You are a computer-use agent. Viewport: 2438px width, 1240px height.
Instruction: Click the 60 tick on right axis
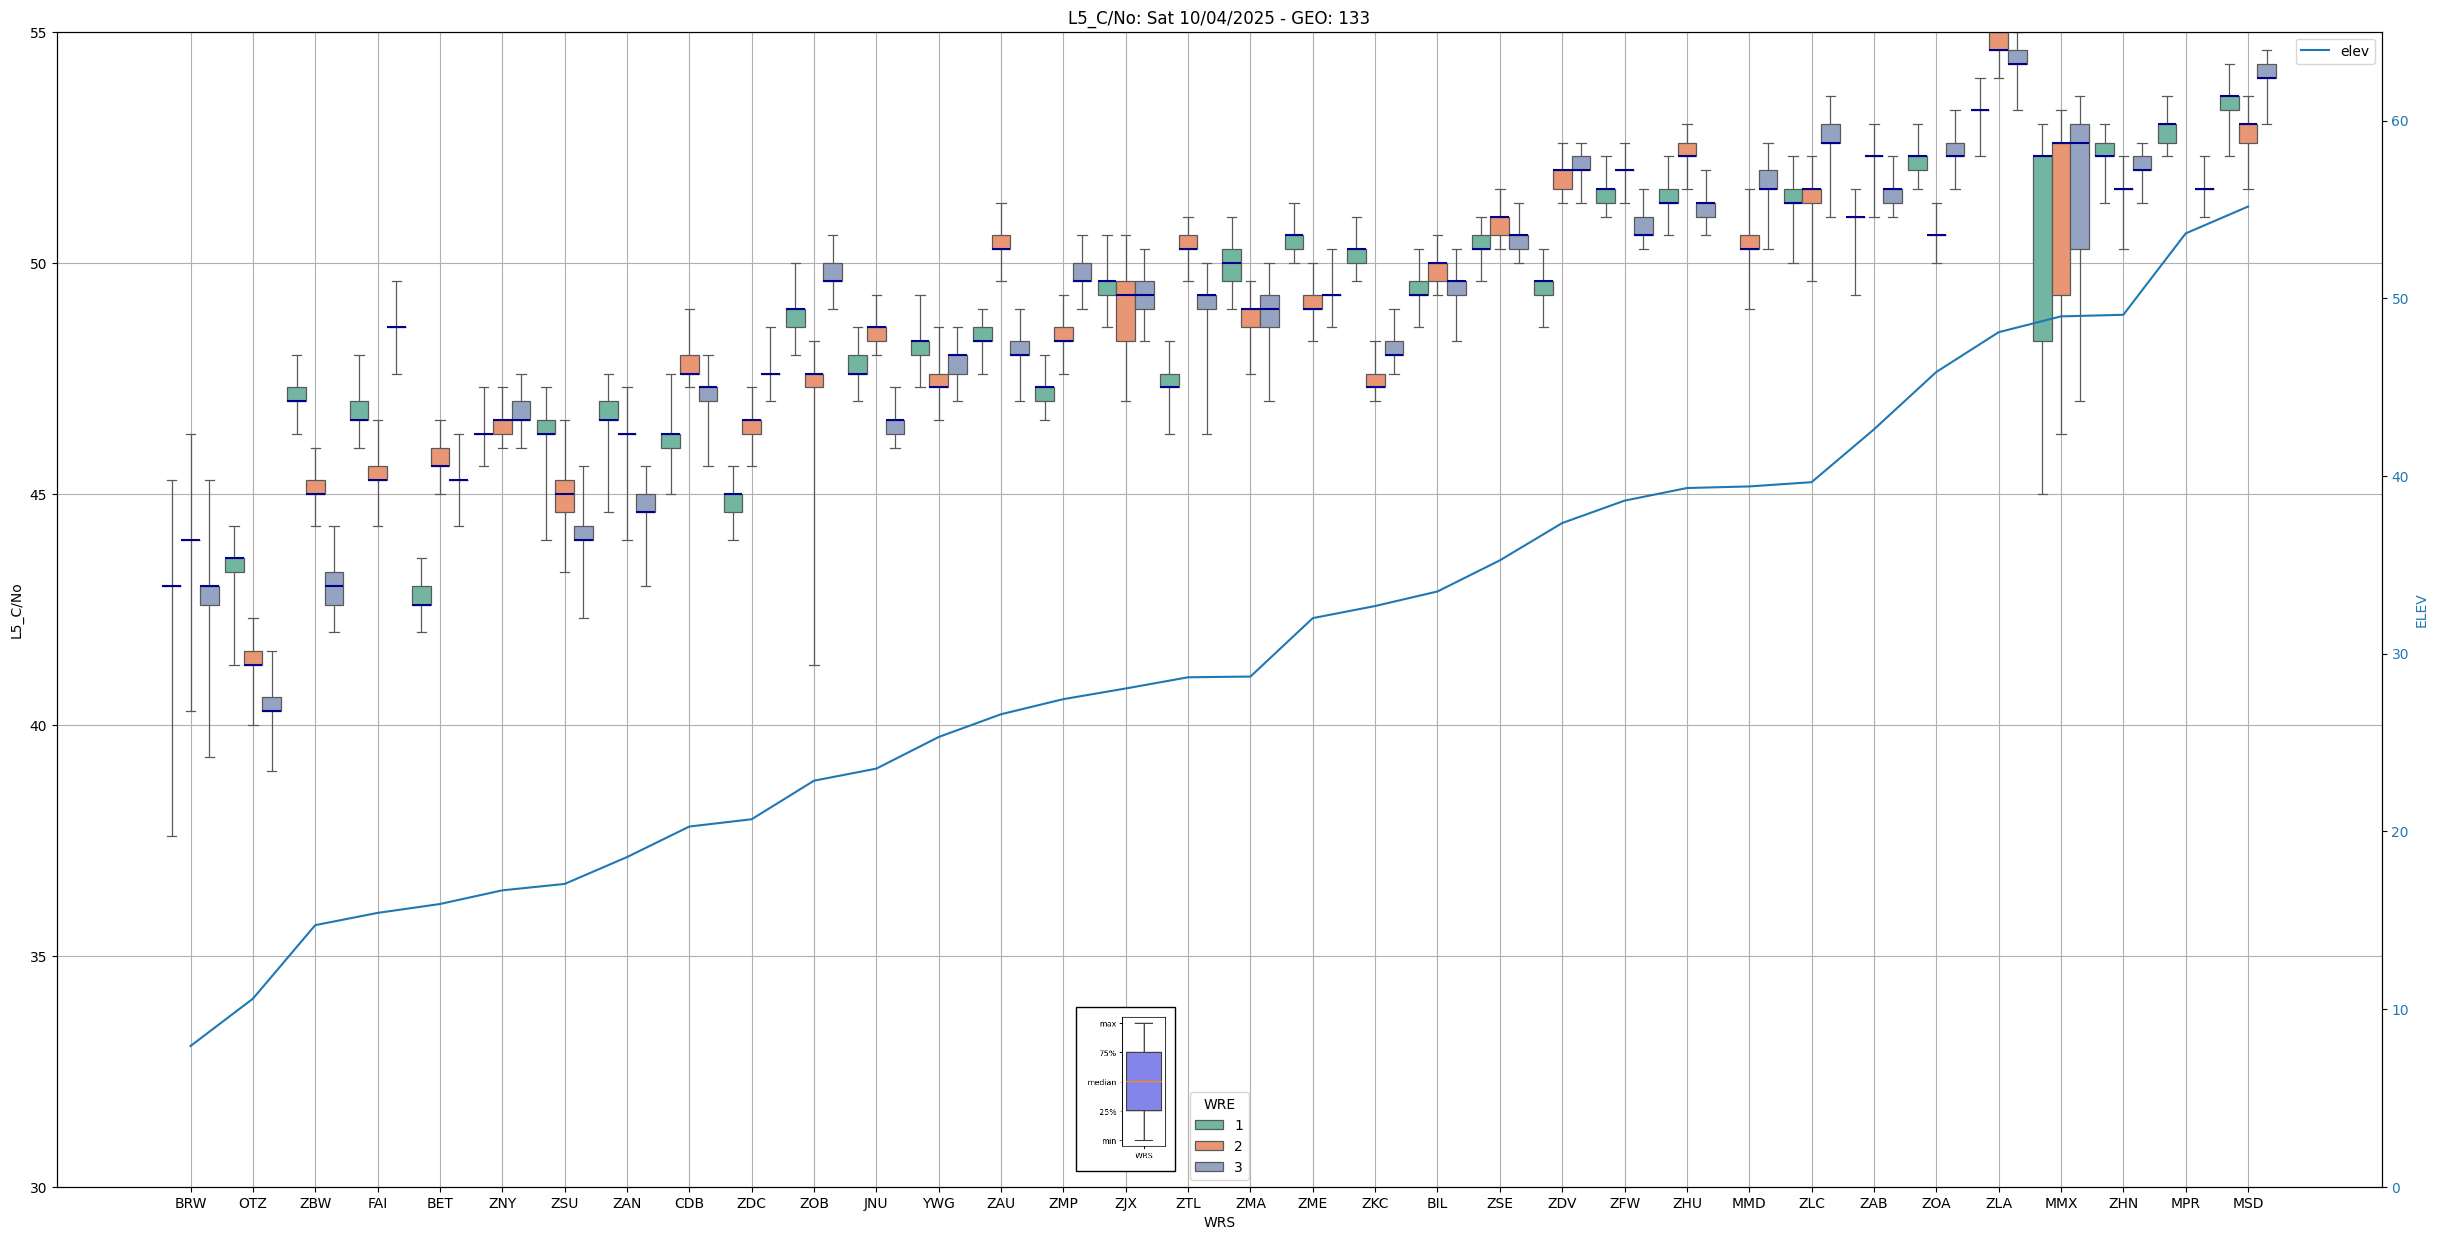click(2399, 122)
